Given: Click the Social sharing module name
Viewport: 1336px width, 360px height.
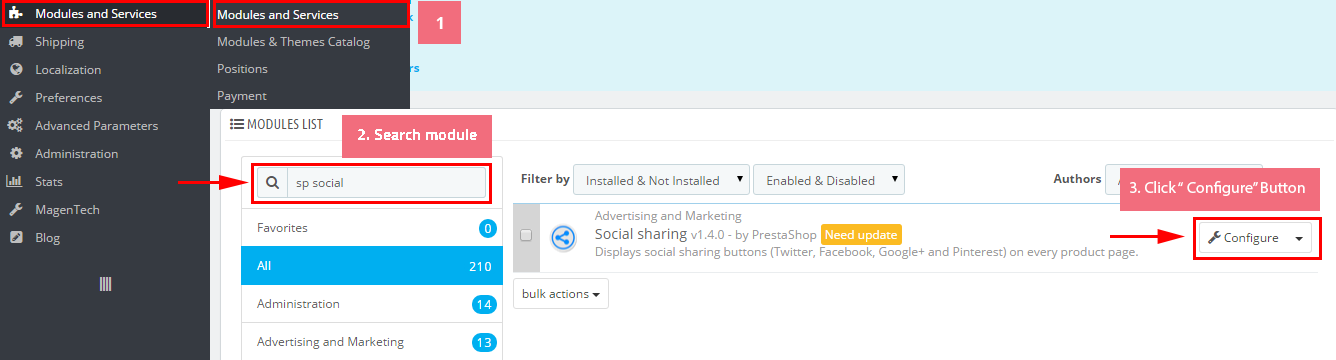Looking at the screenshot, I should coord(641,234).
